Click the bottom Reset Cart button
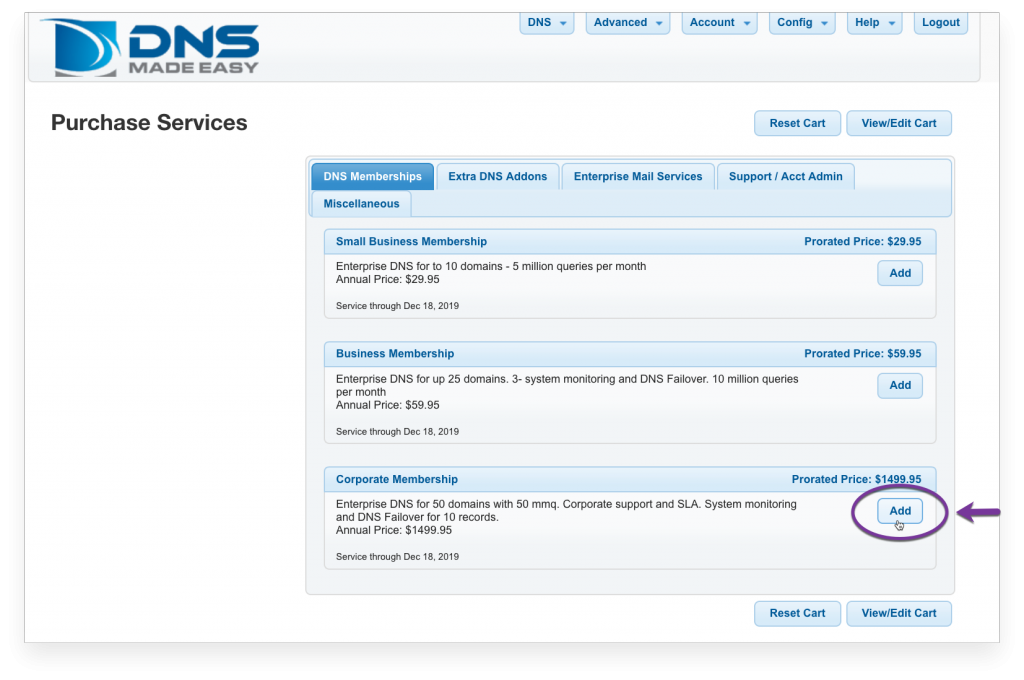Screen dimensions: 1024x680 797,613
